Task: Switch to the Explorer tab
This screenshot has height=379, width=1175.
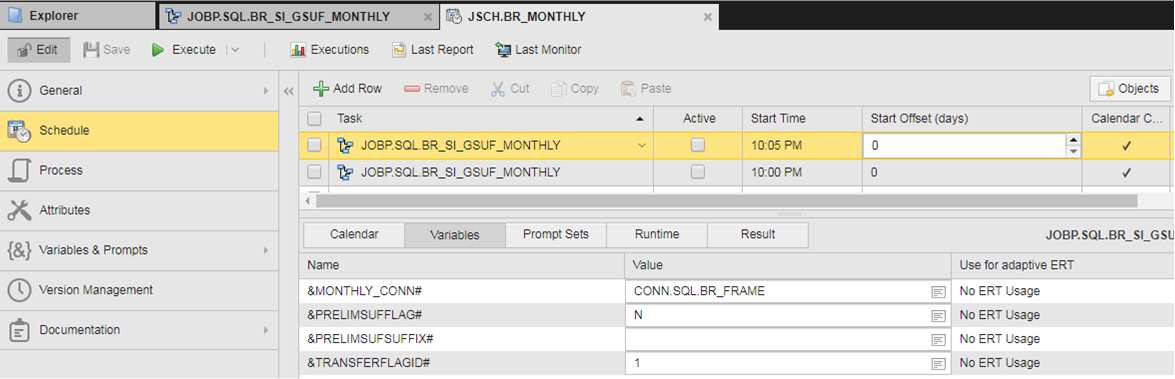Action: (x=78, y=16)
